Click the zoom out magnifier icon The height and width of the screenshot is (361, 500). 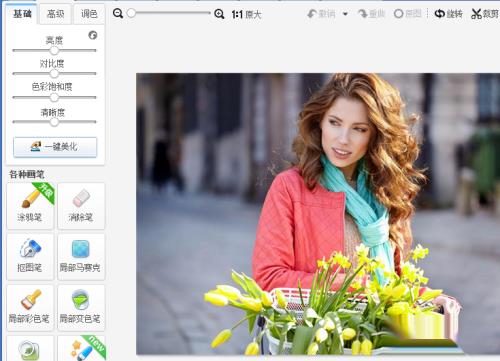tap(118, 14)
